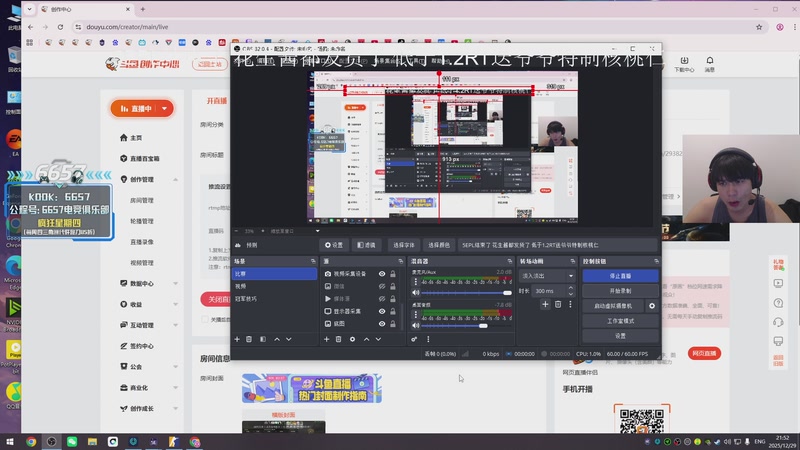
Task: Expand 数据中心 sidebar section
Action: (176, 284)
